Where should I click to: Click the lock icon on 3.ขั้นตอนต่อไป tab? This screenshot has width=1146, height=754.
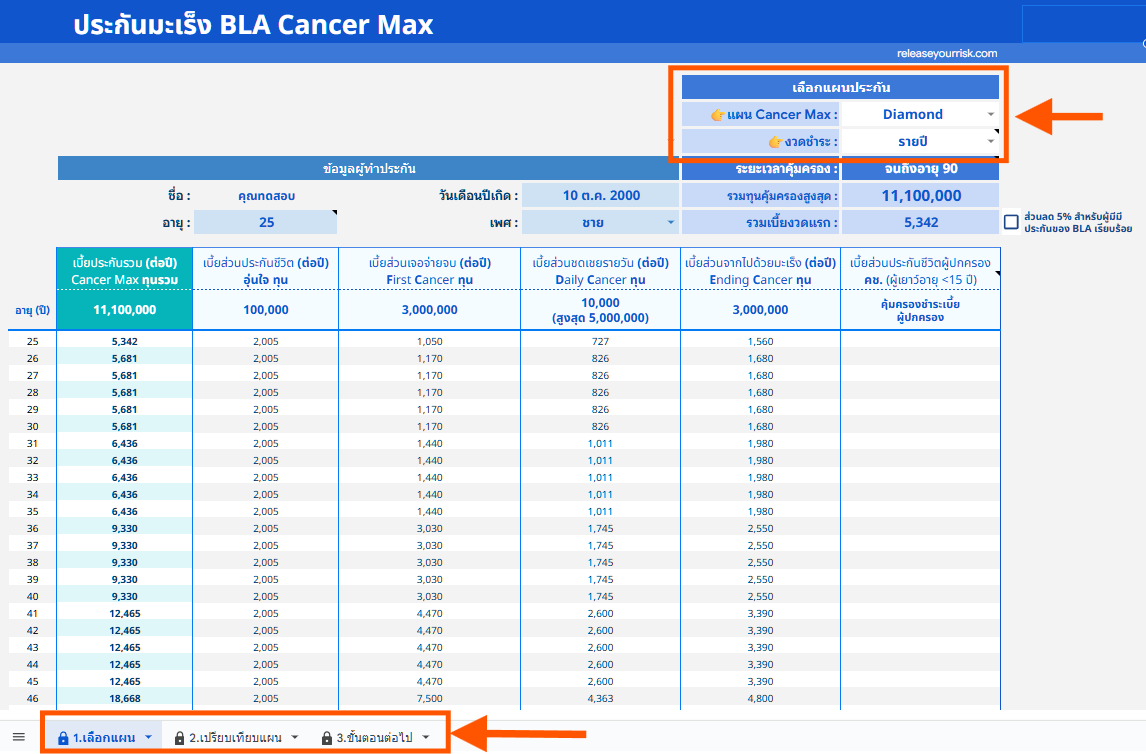326,738
